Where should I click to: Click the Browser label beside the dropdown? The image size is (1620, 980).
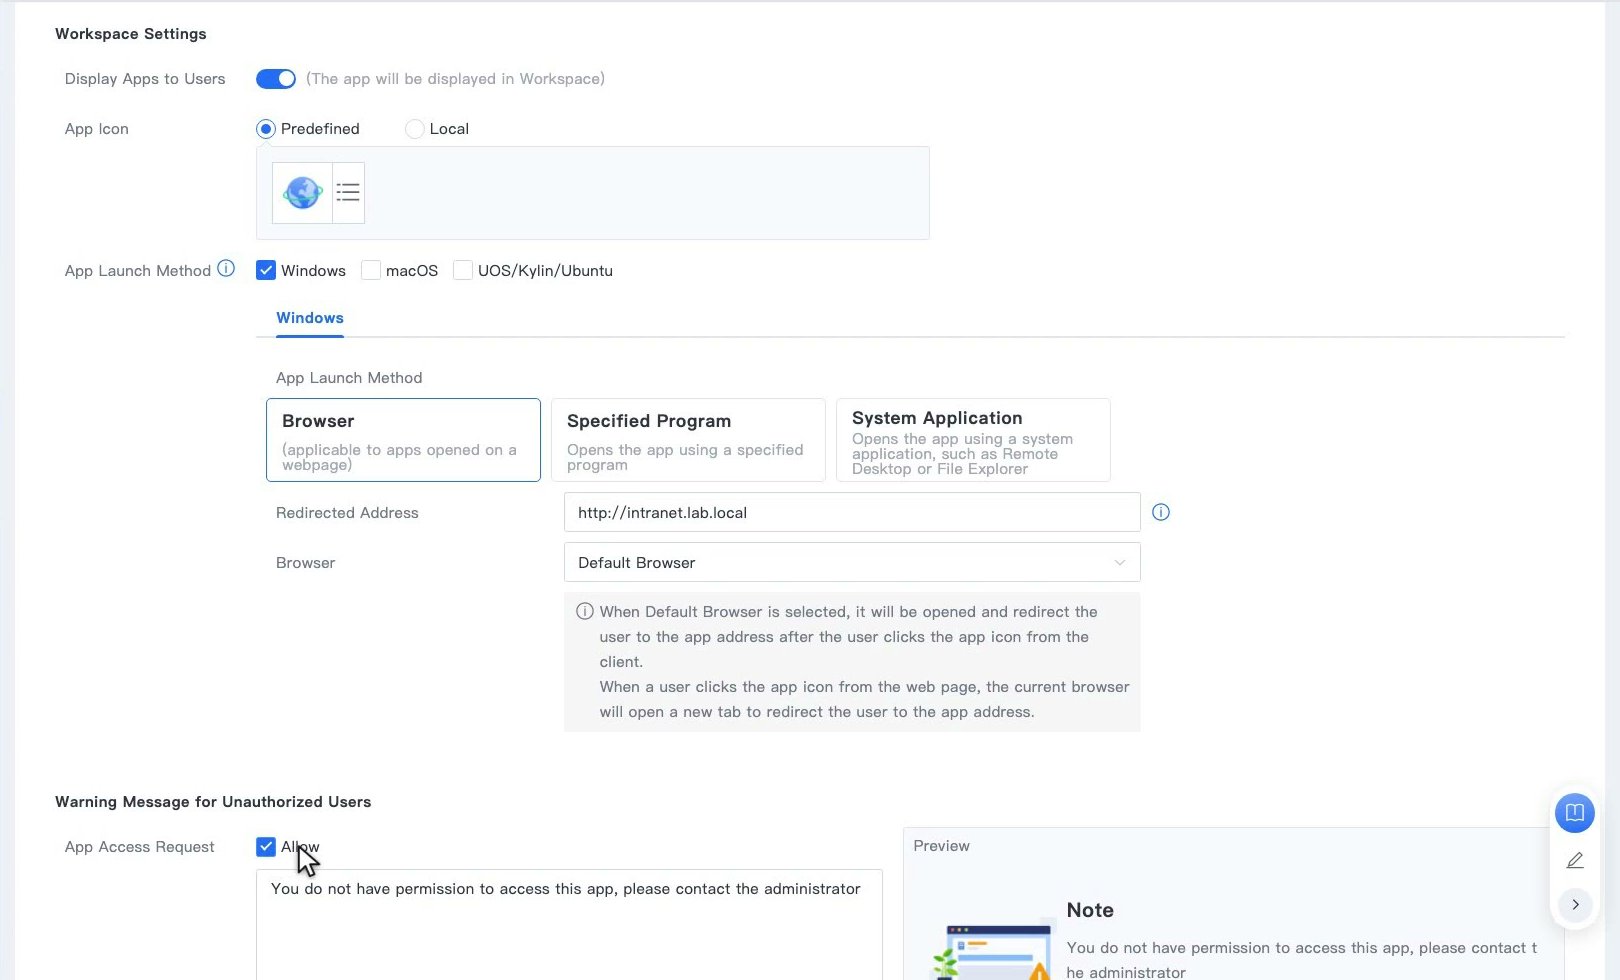[x=305, y=563]
